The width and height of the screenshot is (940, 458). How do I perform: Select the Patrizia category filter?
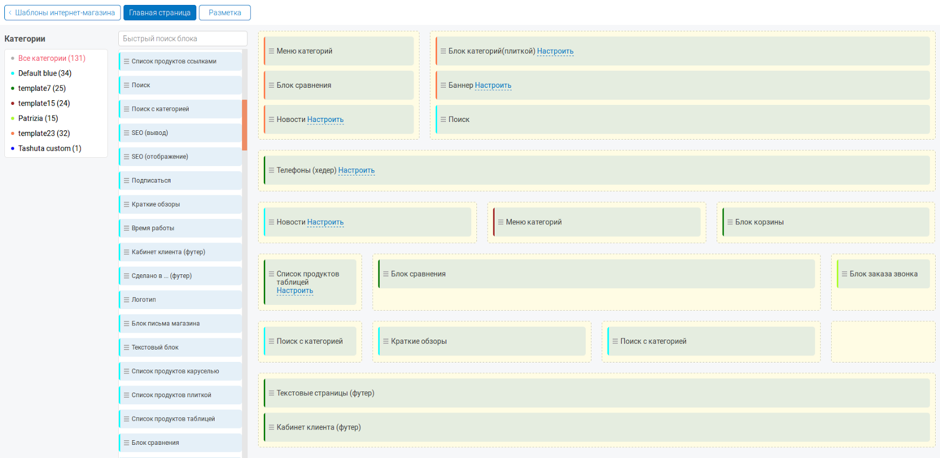(x=38, y=118)
